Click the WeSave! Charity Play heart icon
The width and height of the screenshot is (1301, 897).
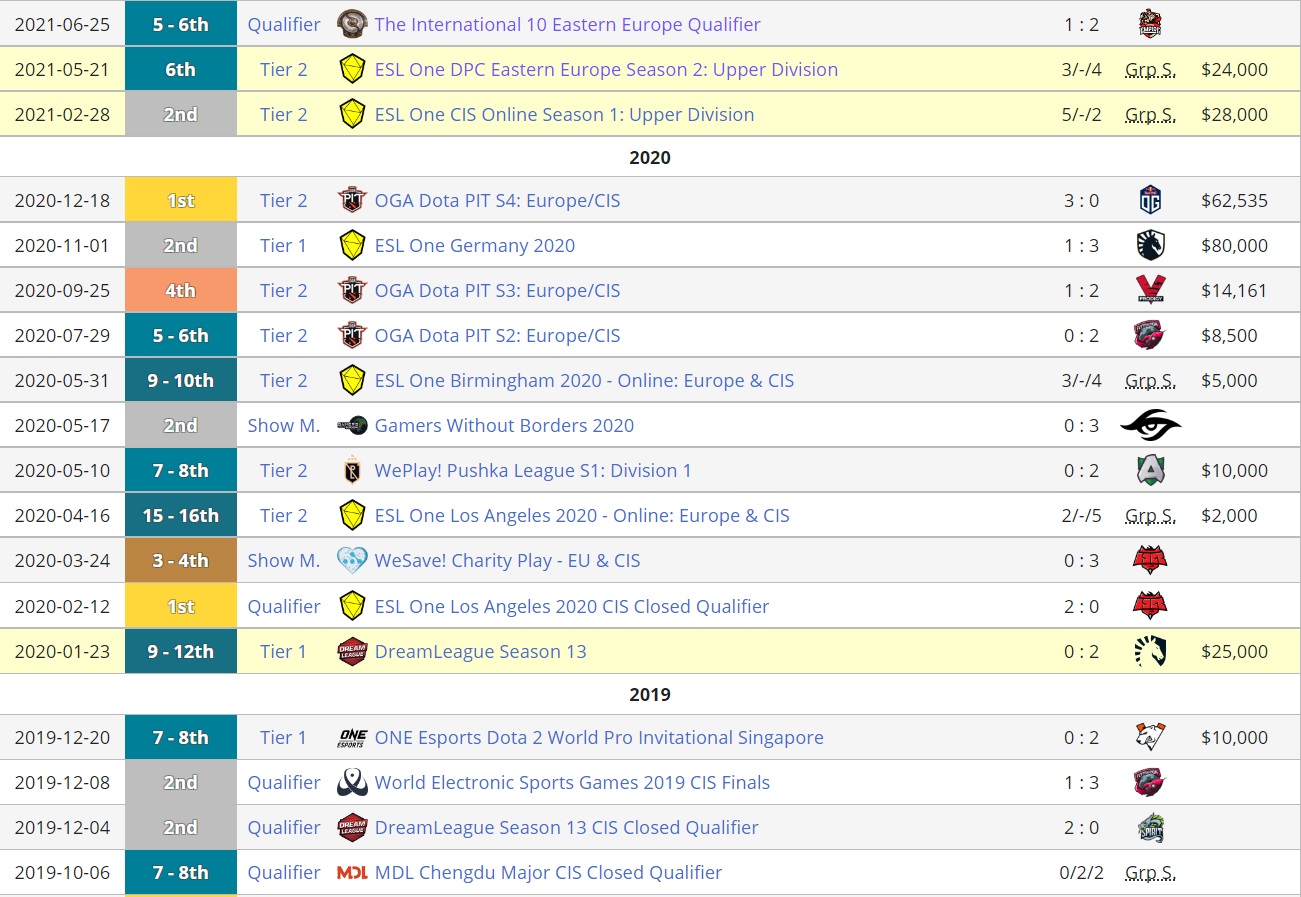click(352, 561)
